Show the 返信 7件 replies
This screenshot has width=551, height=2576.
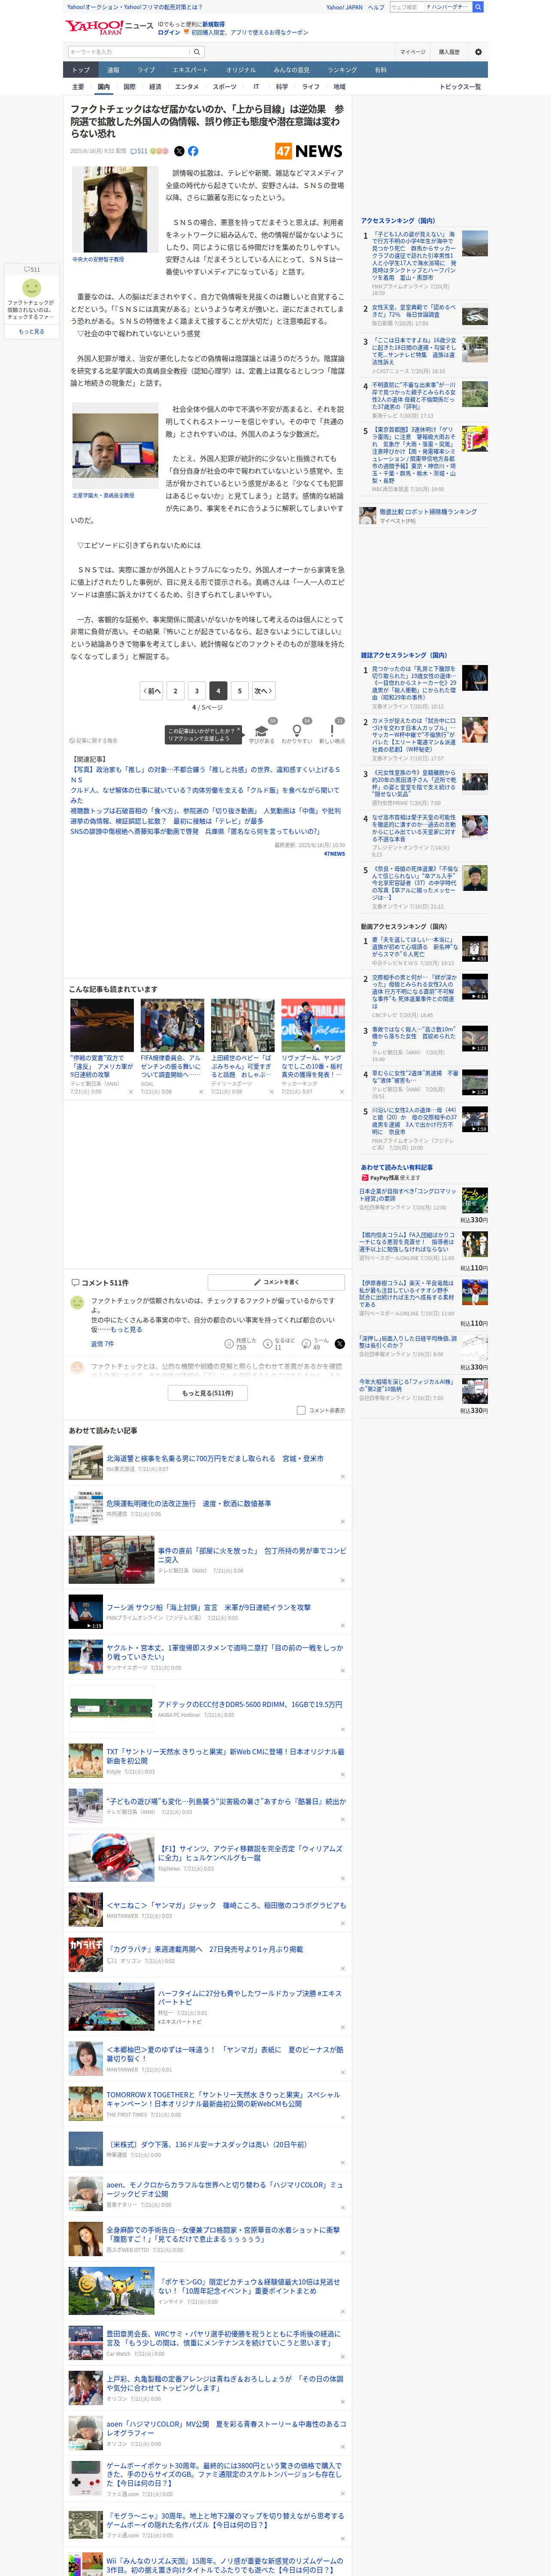point(102,1343)
